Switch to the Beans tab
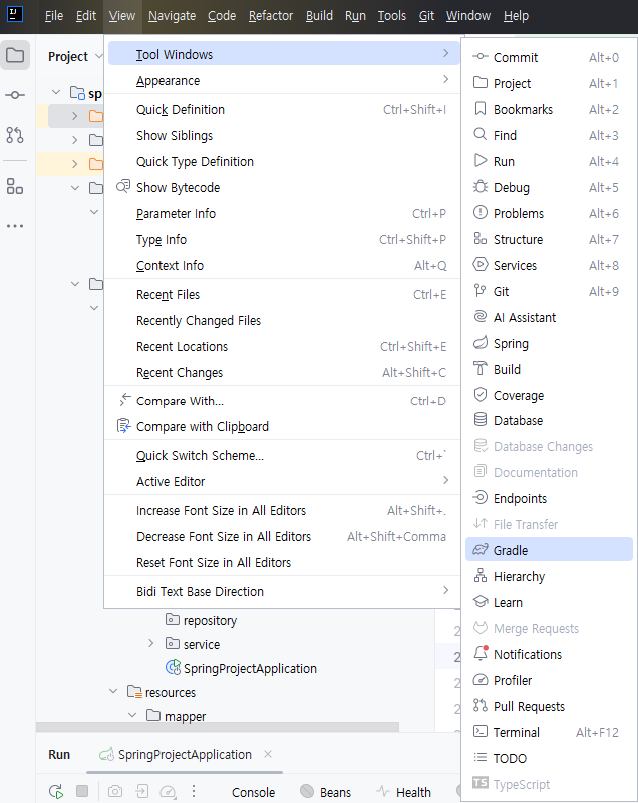The height and width of the screenshot is (803, 638). coord(326,792)
